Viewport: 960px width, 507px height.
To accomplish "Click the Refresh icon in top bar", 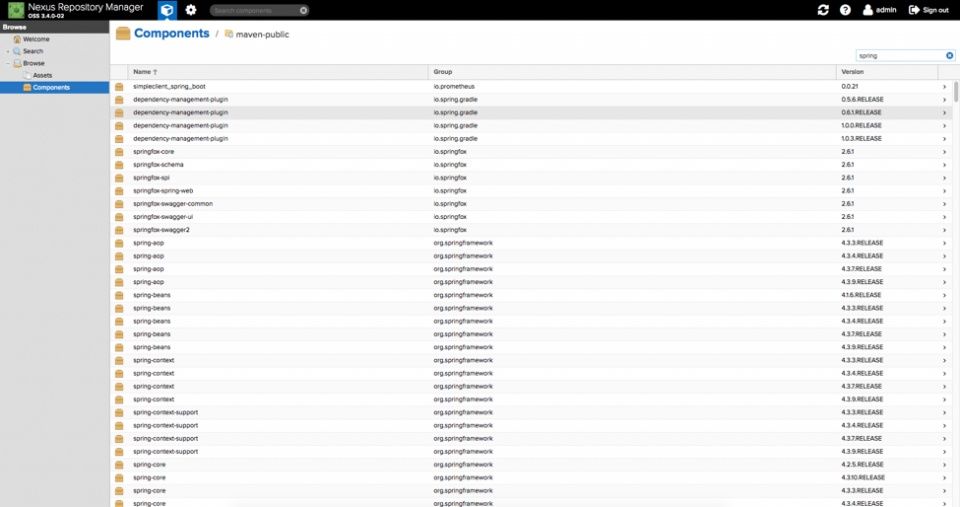I will point(823,10).
